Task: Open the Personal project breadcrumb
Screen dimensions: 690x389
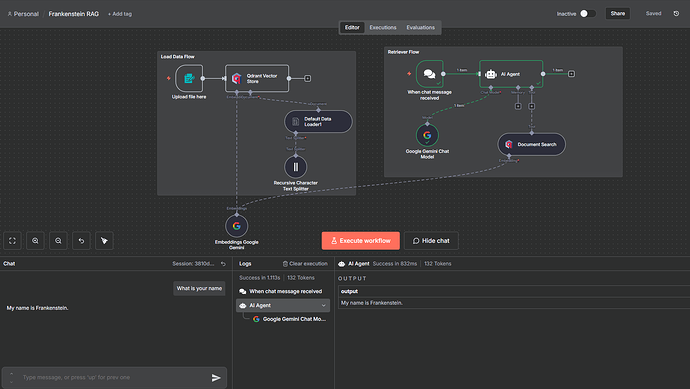Action: 23,14
